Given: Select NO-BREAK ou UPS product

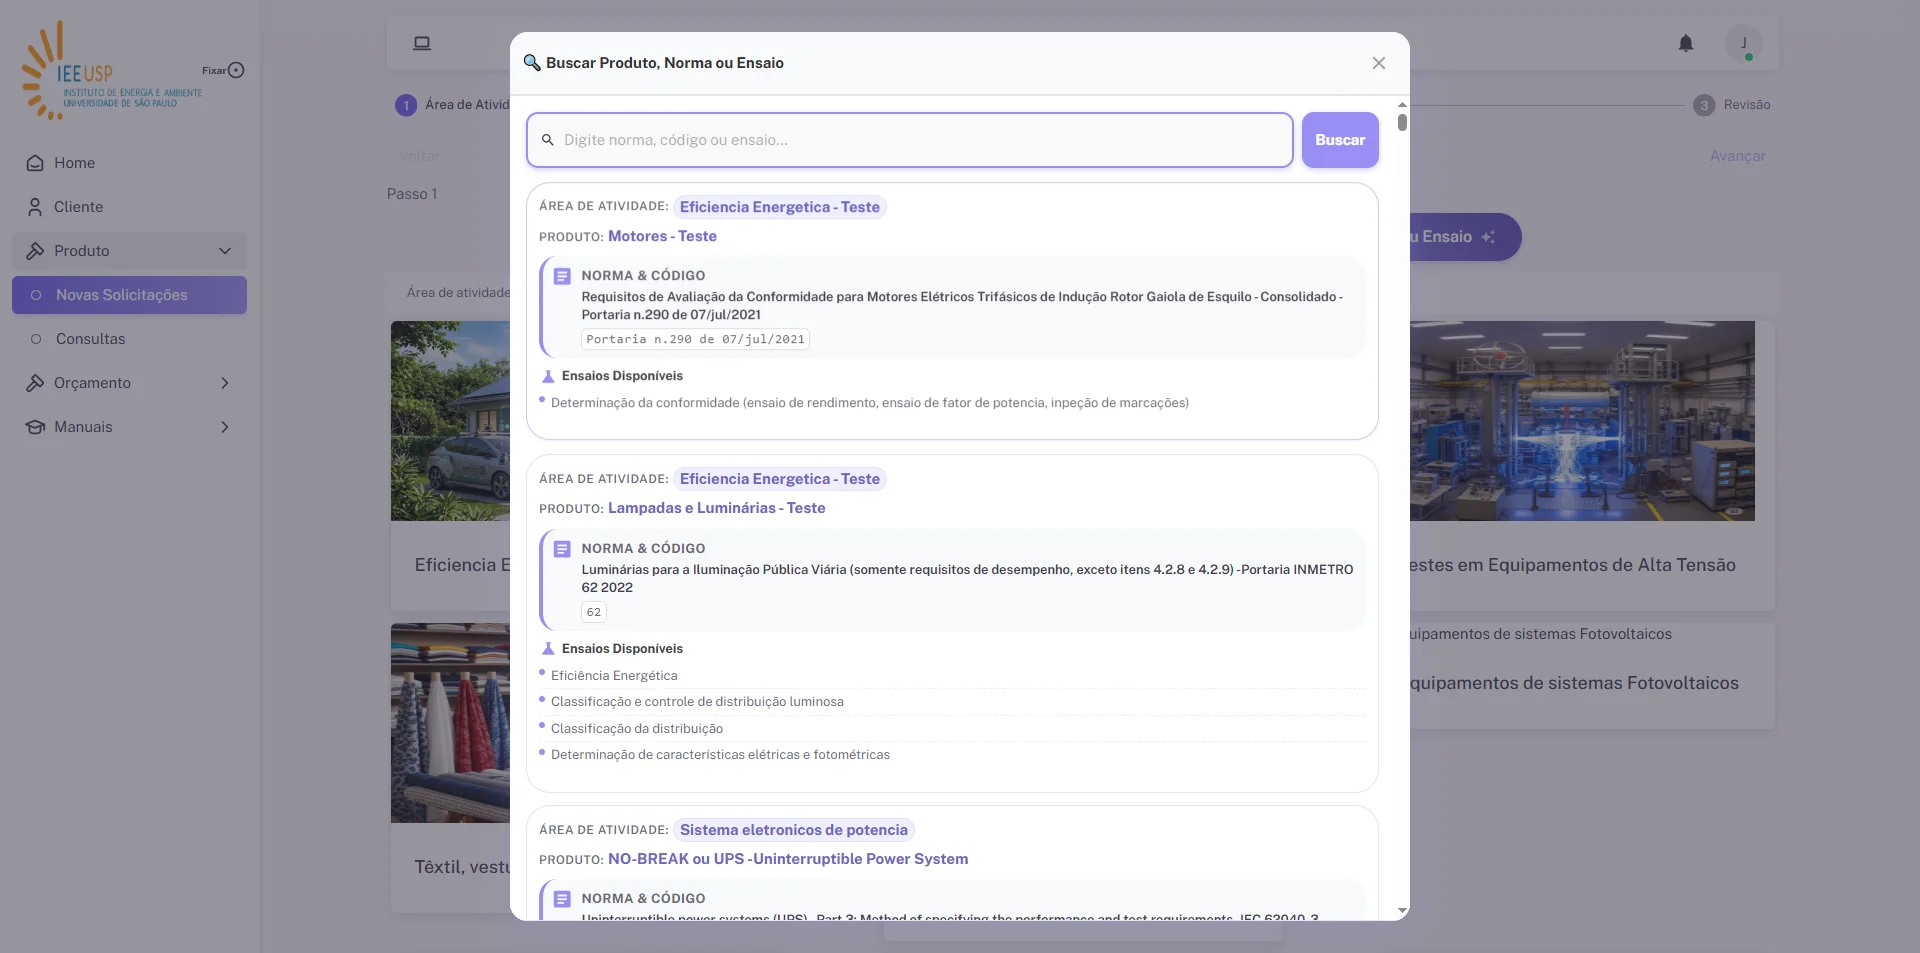Looking at the screenshot, I should [788, 859].
